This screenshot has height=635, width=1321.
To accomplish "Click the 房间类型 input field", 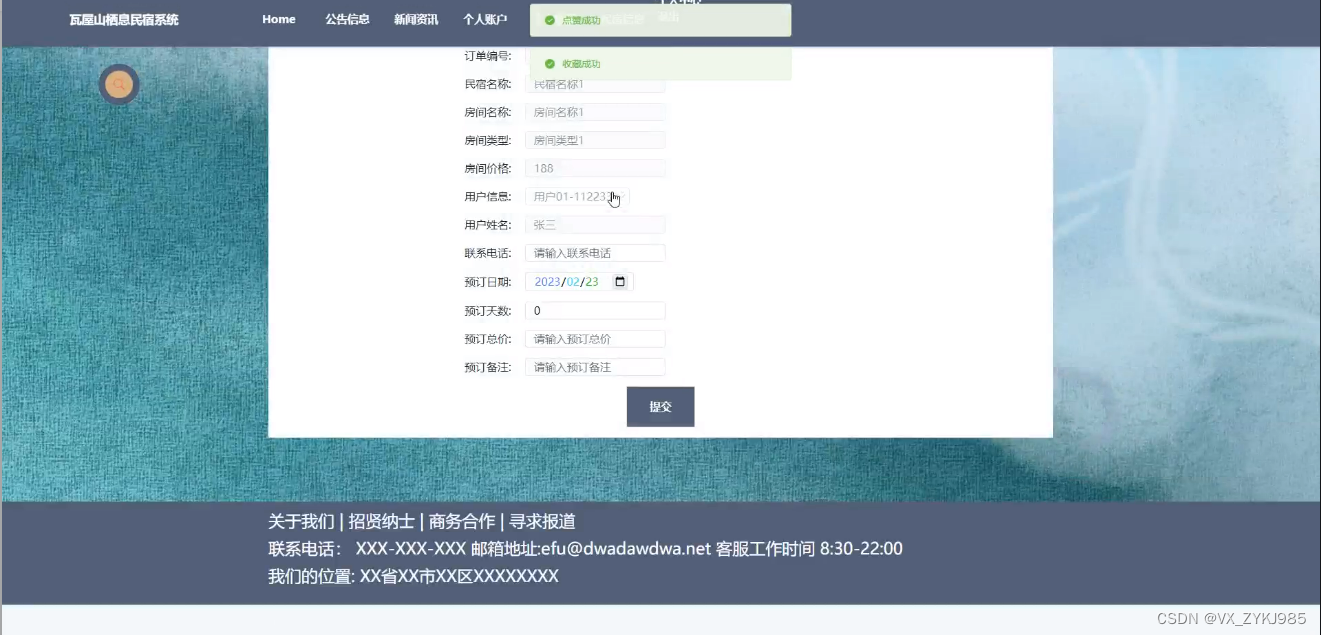I will click(x=595, y=140).
